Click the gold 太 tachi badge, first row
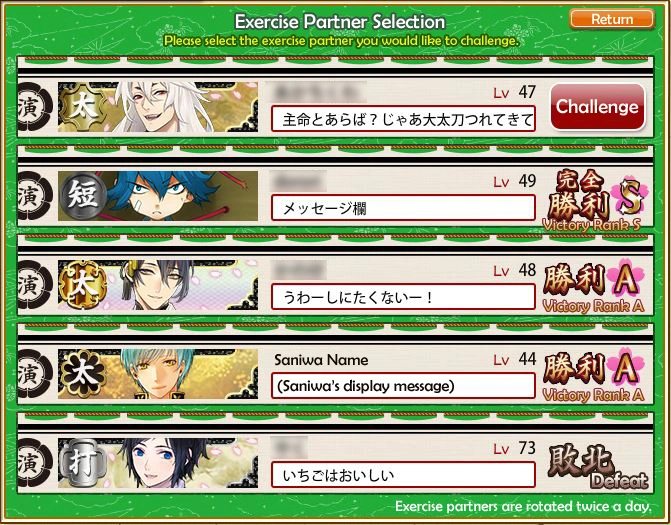 pos(82,107)
